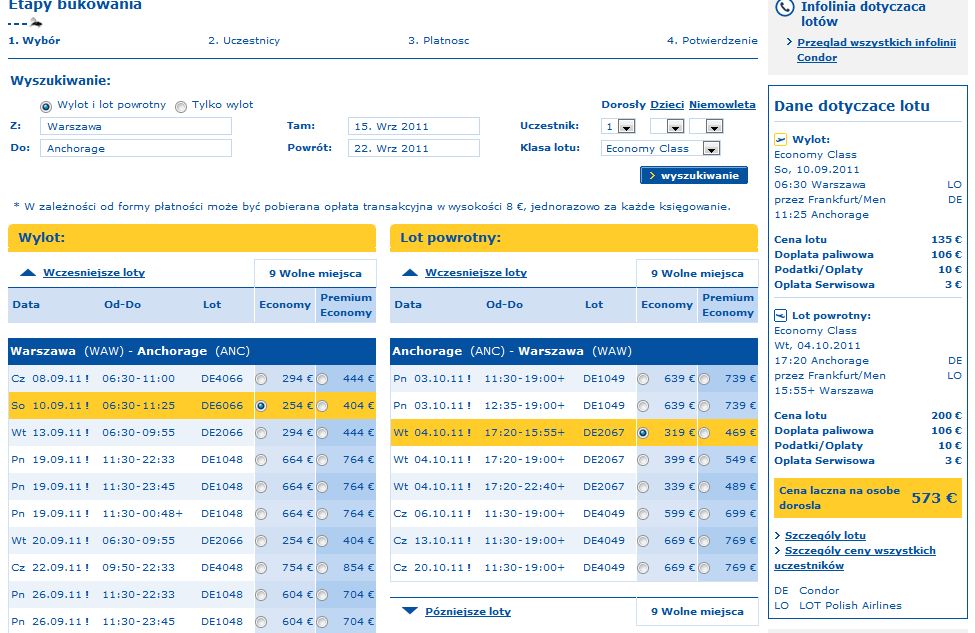Viewport: 975px width, 633px height.
Task: Click the down triangle next to Pózniejsze loty
Action: pyautogui.click(x=410, y=611)
